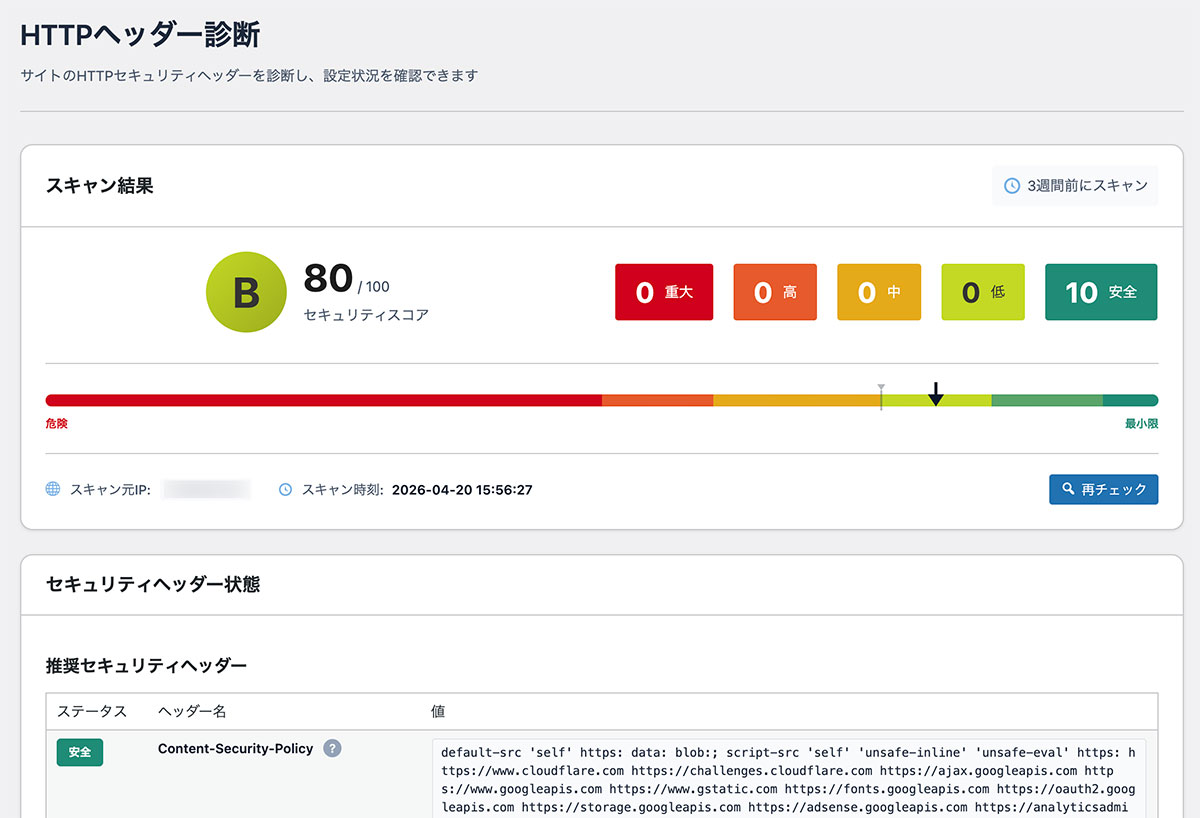Click the 危険 label under the bar
Screen dimensions: 1200x818
(x=57, y=424)
